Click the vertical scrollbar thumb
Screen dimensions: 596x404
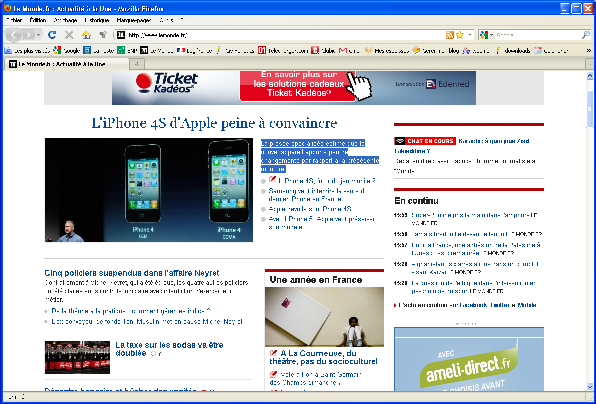590,109
